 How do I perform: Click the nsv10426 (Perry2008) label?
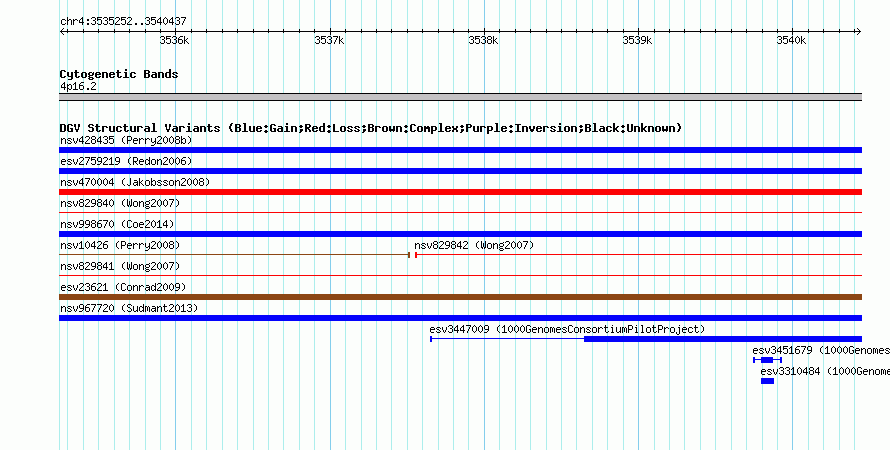click(x=120, y=245)
